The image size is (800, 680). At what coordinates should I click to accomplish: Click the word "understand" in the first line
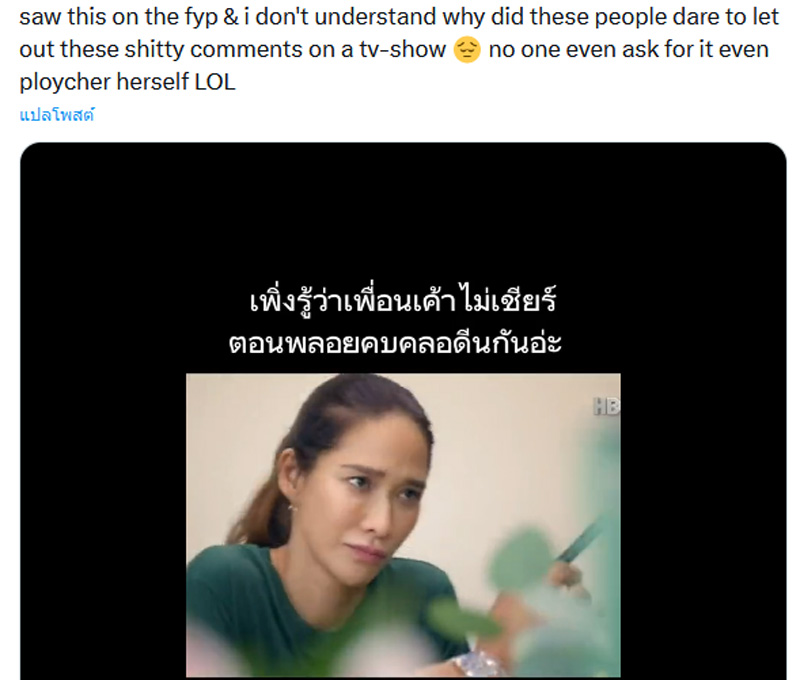(x=375, y=17)
